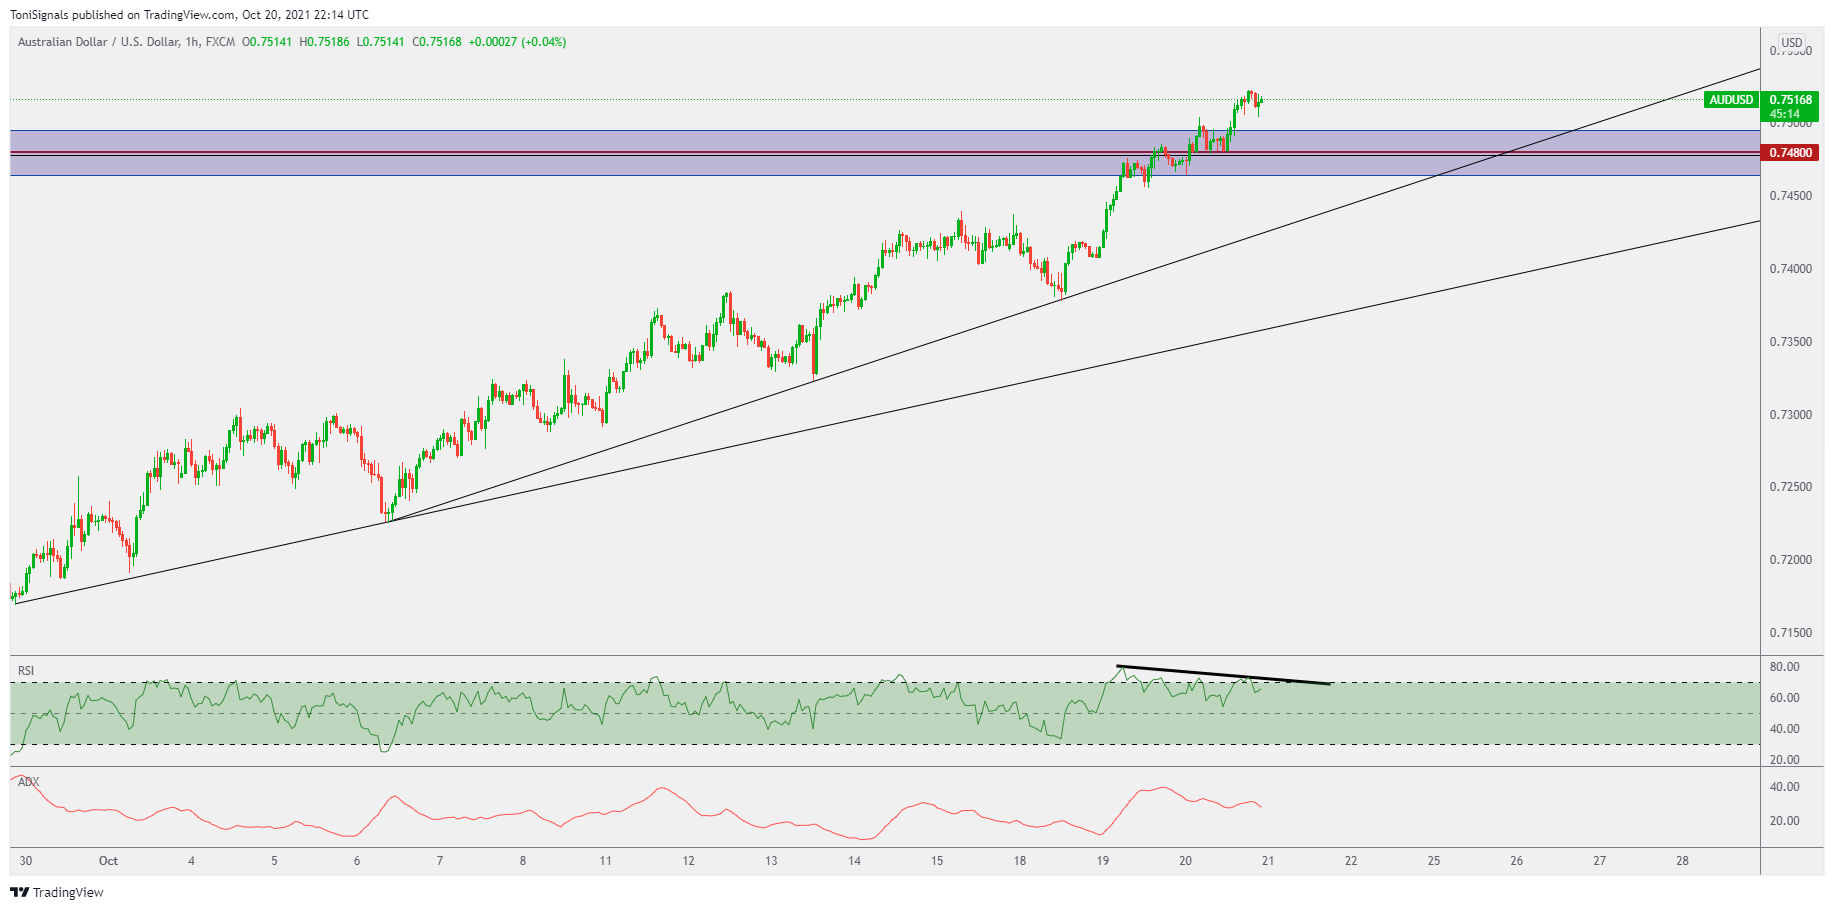
Task: Click the 80.00 label on RSI scale
Action: tap(1784, 667)
